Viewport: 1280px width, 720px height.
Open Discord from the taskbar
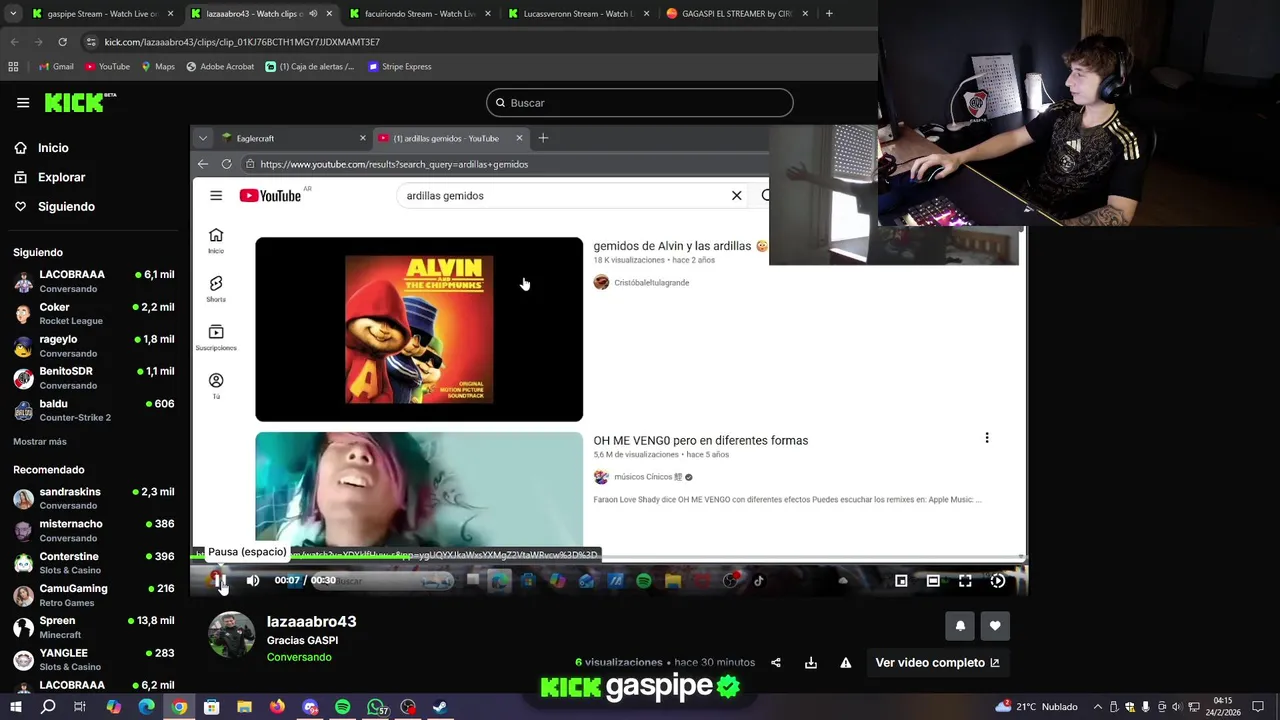click(310, 707)
